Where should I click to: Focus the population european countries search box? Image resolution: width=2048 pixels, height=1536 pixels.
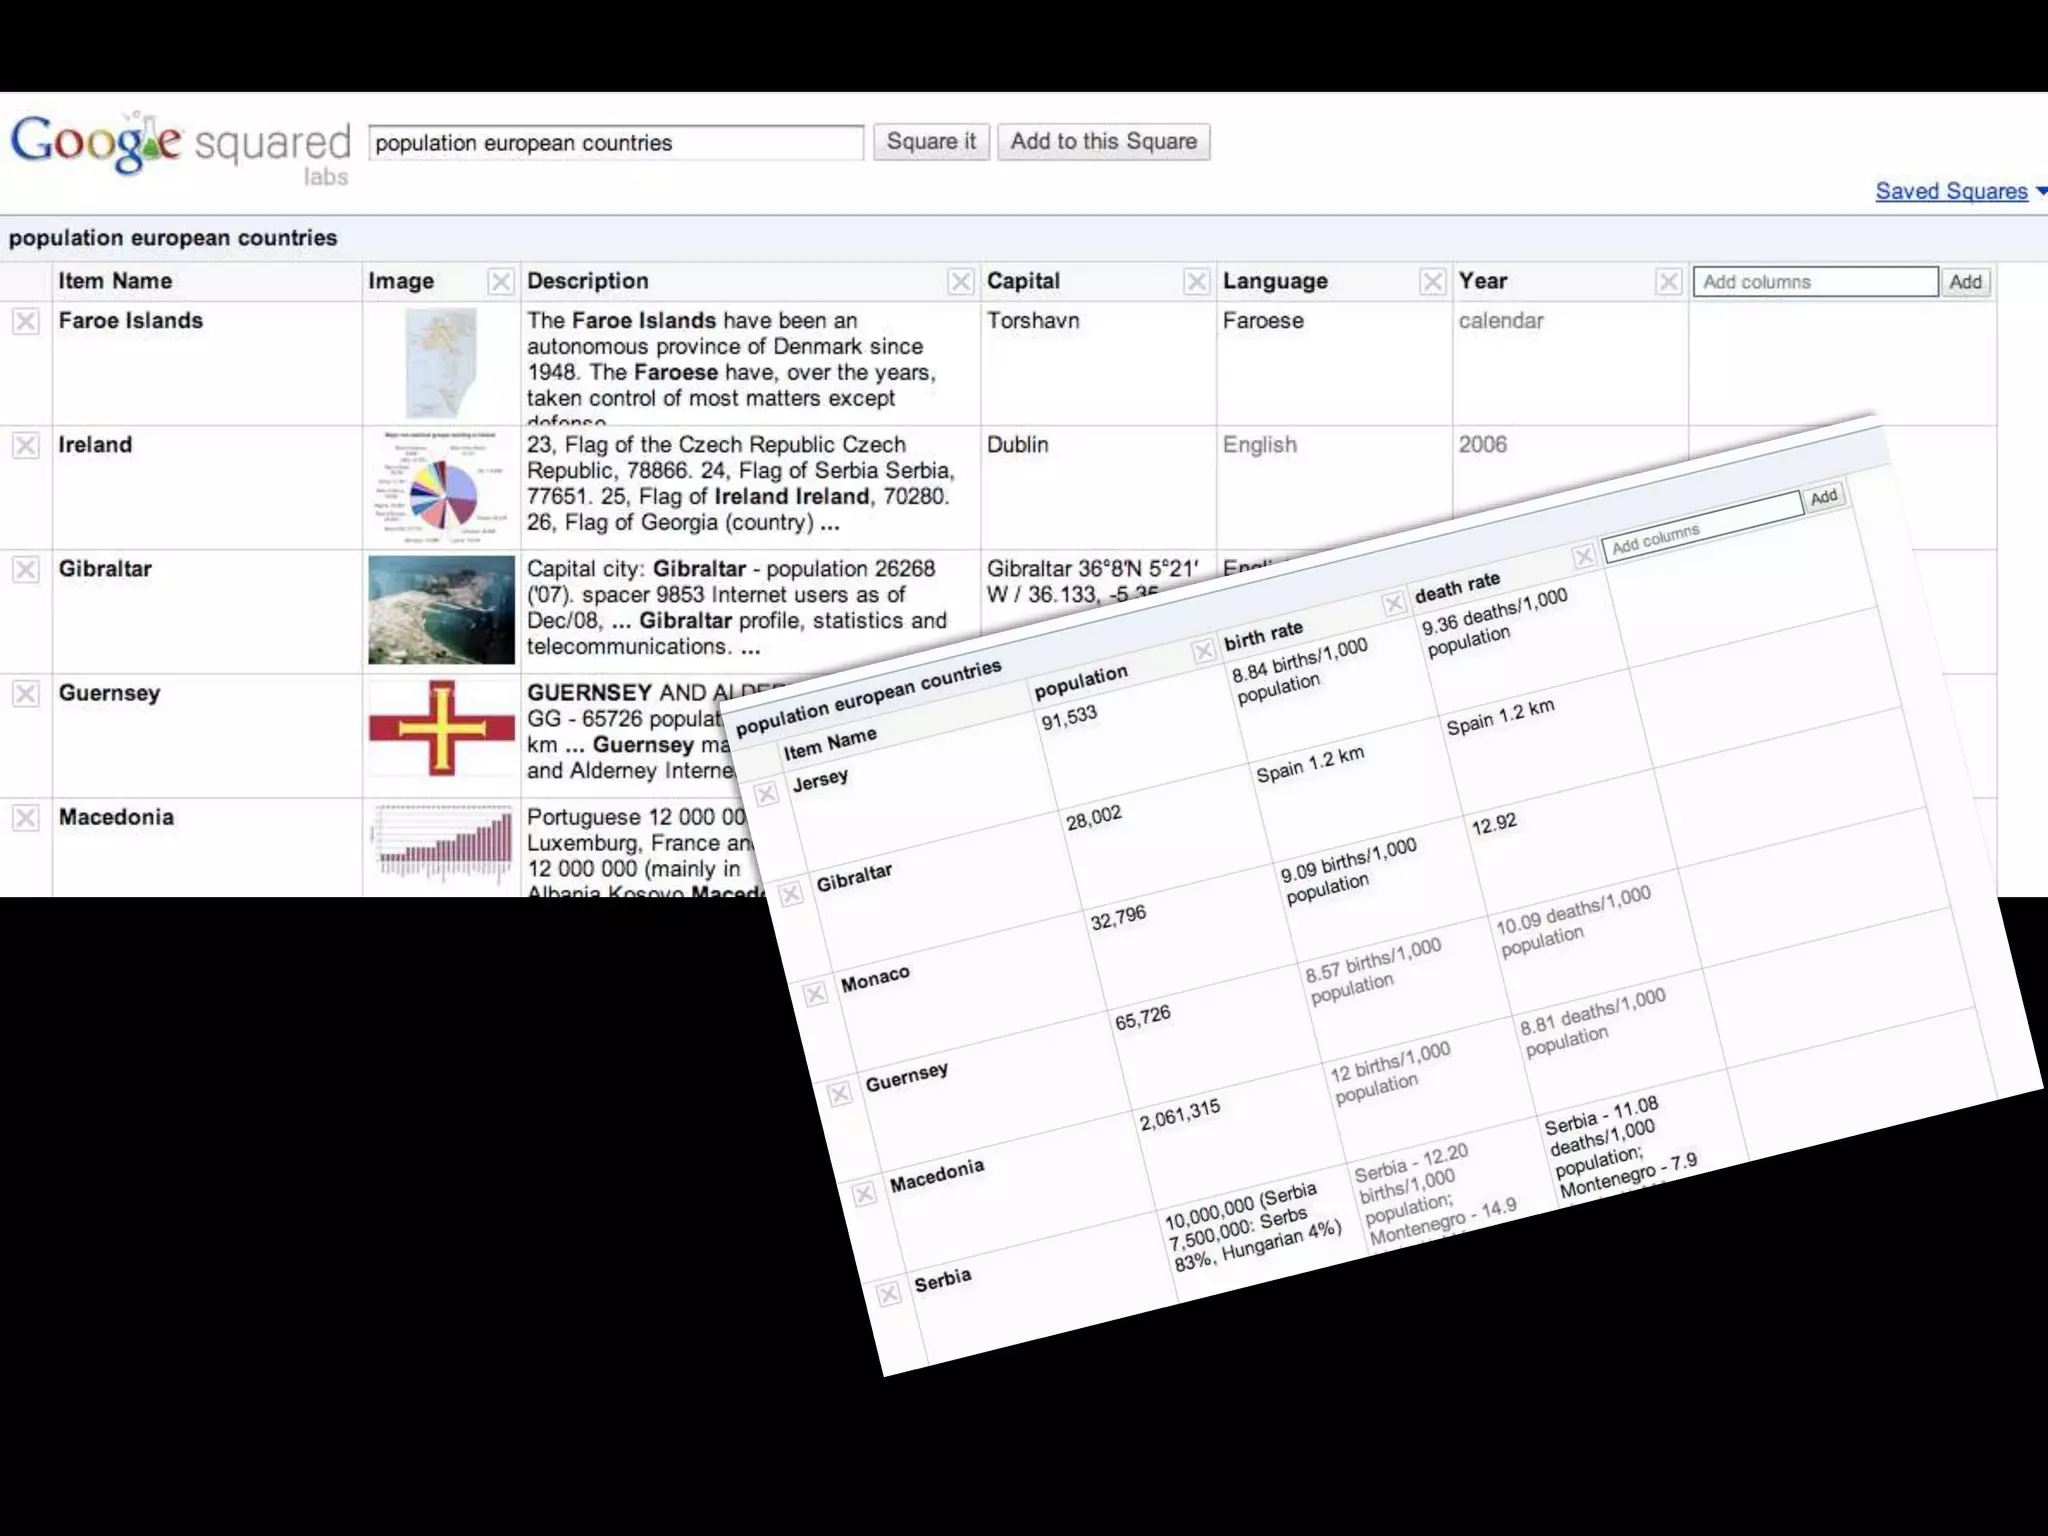(x=615, y=143)
